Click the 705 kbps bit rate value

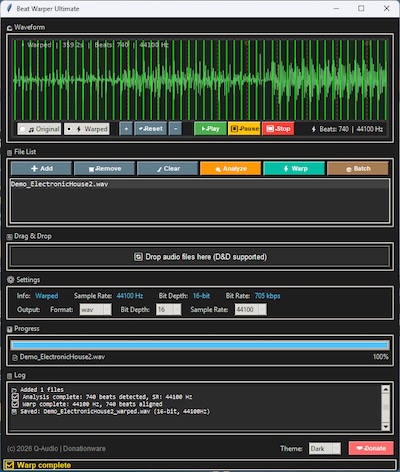point(267,296)
